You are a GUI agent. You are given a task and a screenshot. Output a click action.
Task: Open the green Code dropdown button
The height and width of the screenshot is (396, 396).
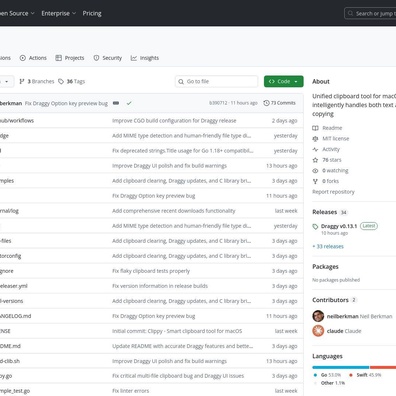pyautogui.click(x=284, y=81)
